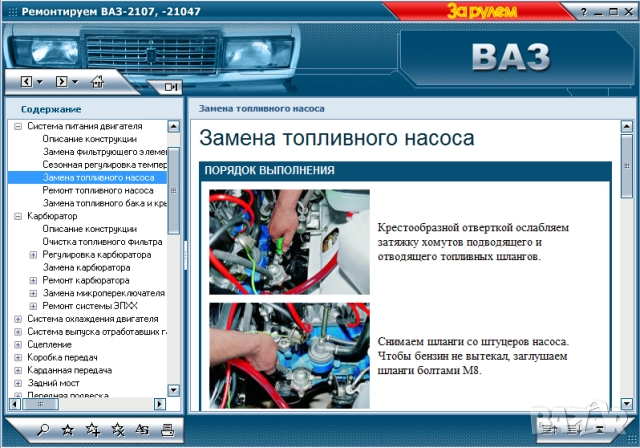Screen dimensions: 640x448
Task: Click Регулировка карбюратора tree label
Action: tap(97, 255)
